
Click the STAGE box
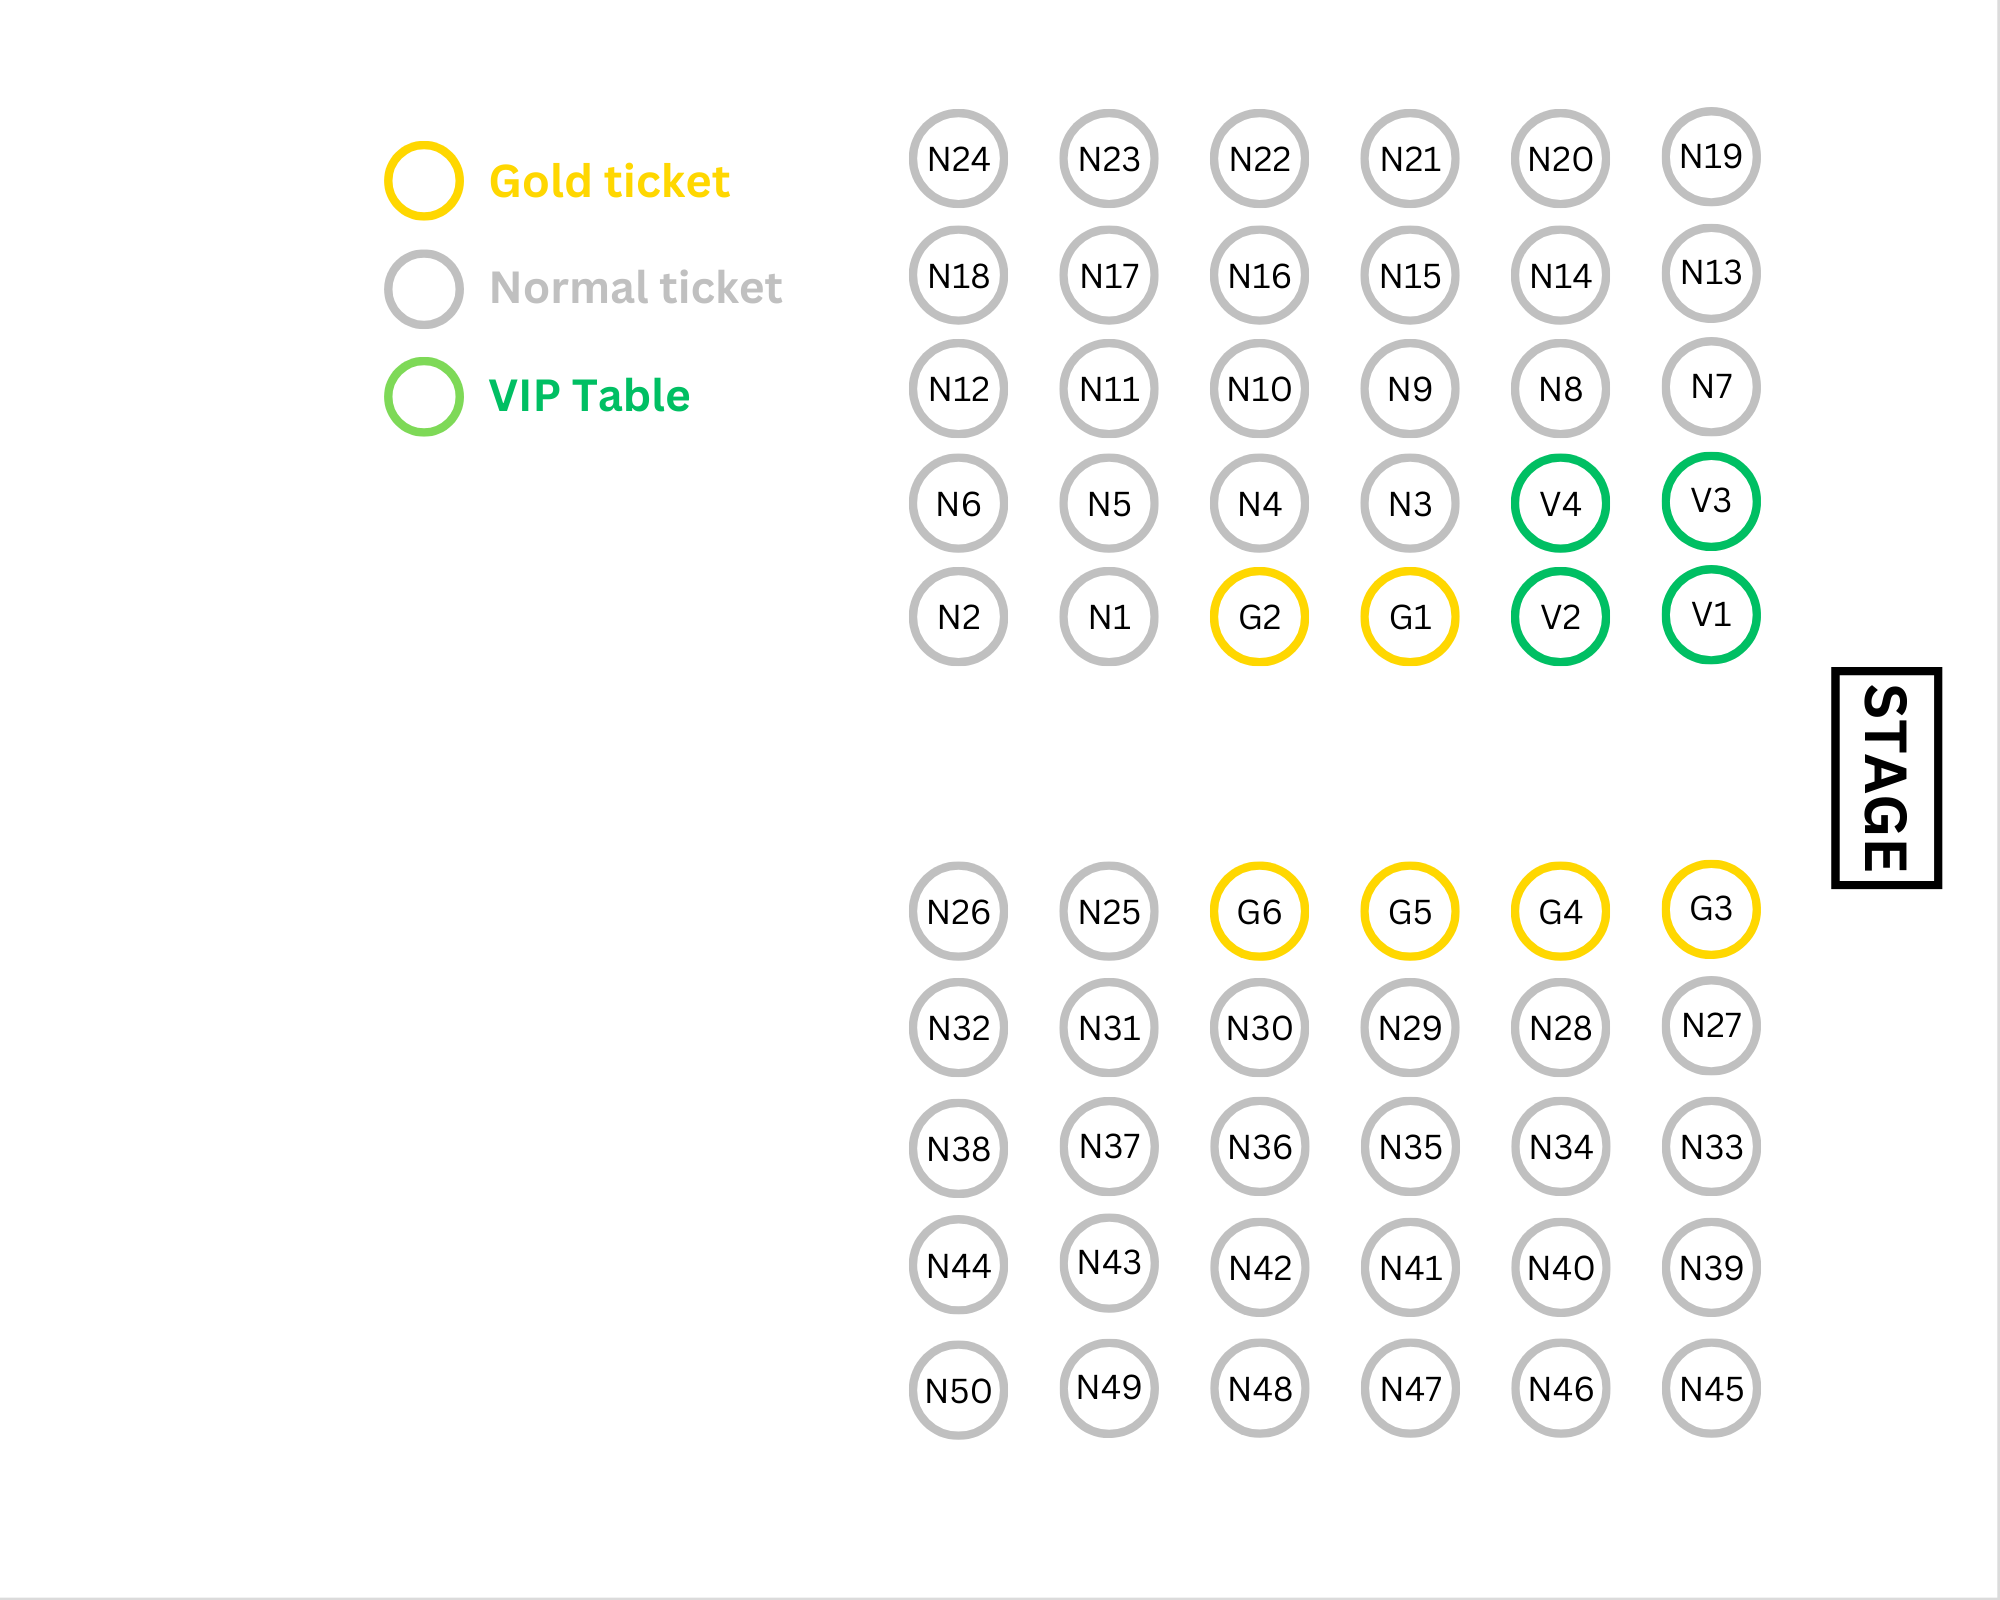1886,778
